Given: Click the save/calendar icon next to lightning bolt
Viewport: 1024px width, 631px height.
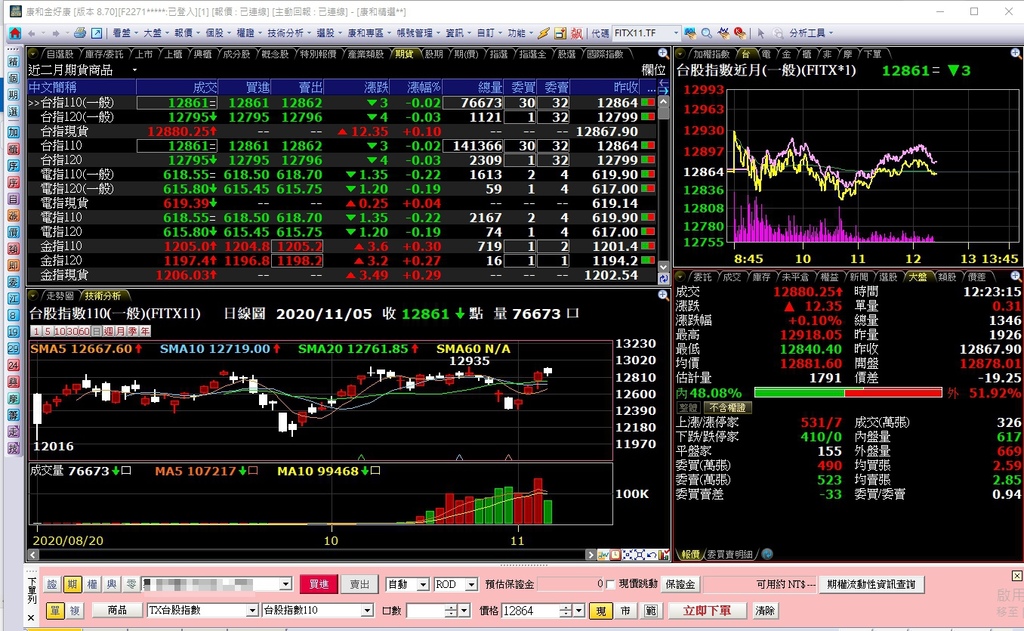Looking at the screenshot, I should [560, 33].
